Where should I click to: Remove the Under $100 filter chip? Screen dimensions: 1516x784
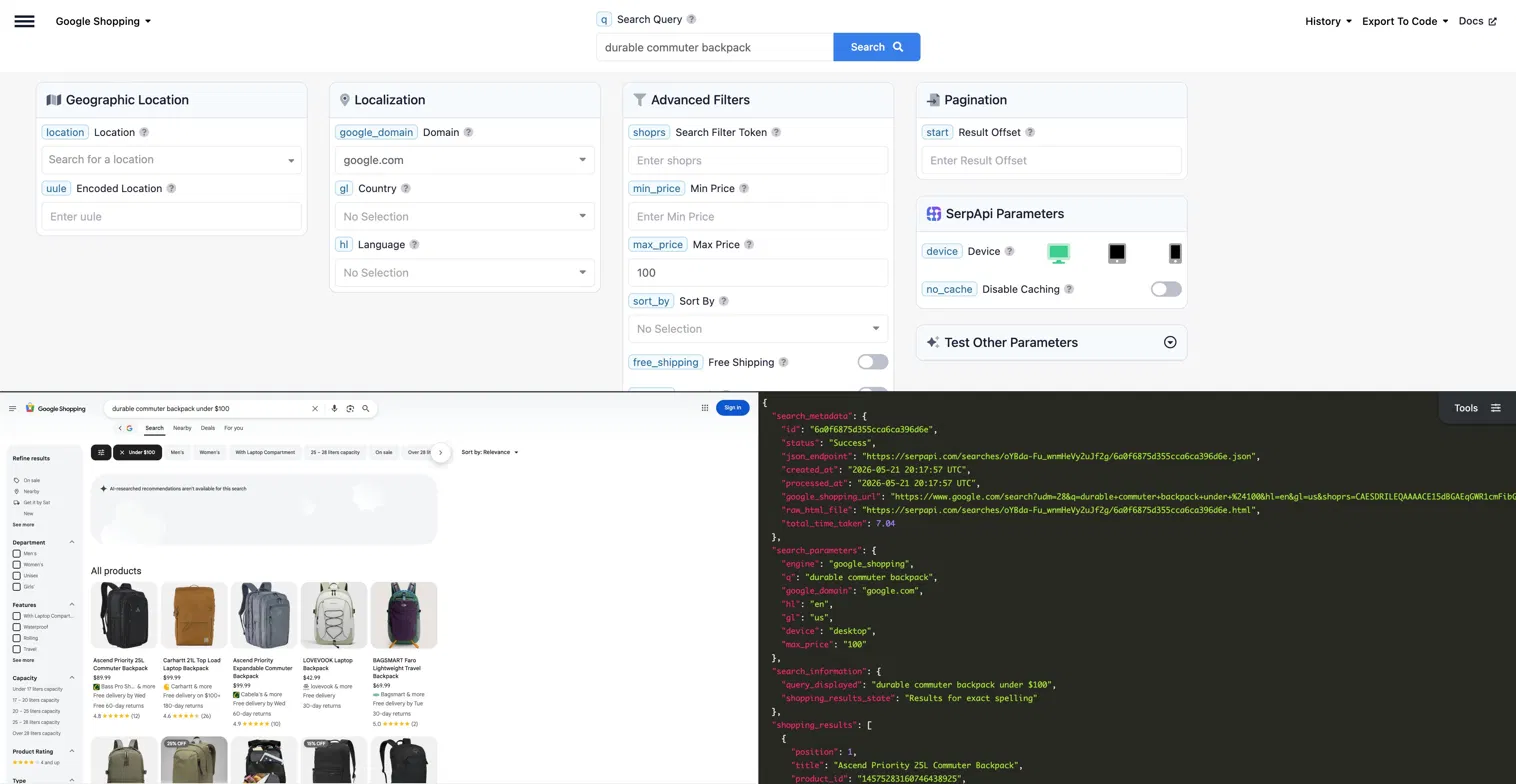point(122,452)
